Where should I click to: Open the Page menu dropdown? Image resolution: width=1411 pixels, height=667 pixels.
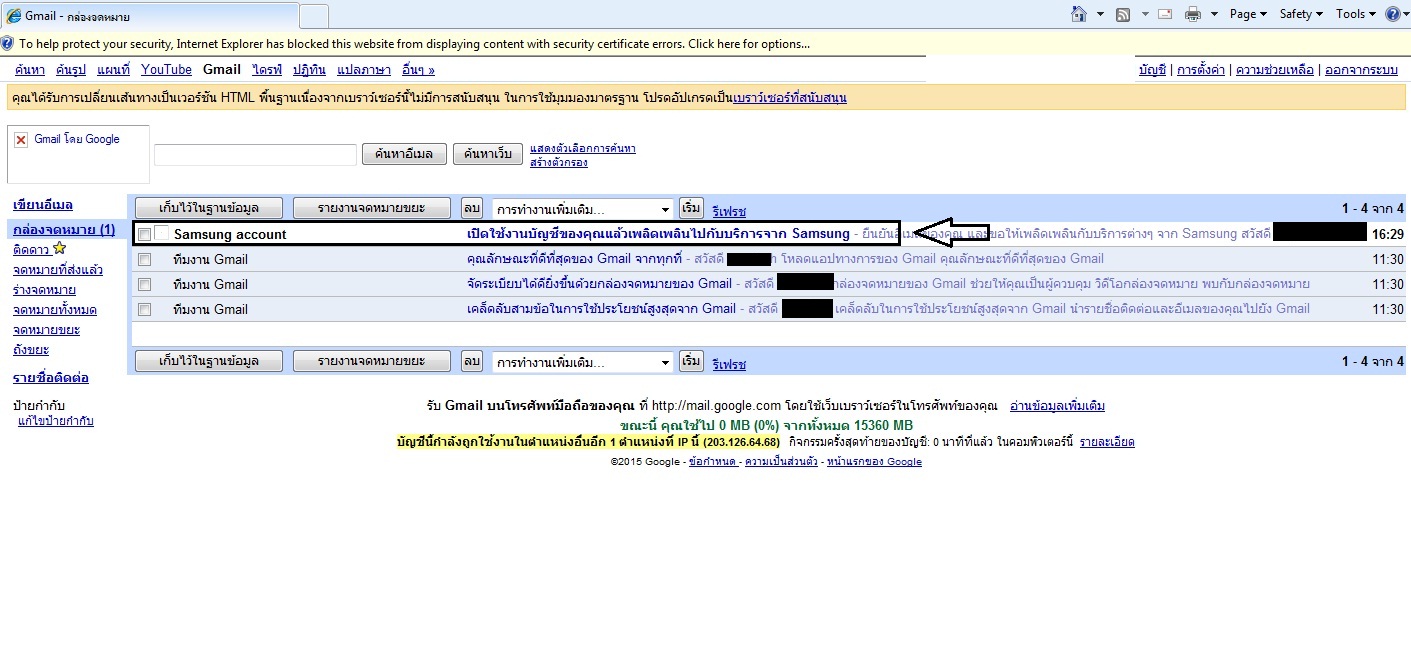(1248, 14)
